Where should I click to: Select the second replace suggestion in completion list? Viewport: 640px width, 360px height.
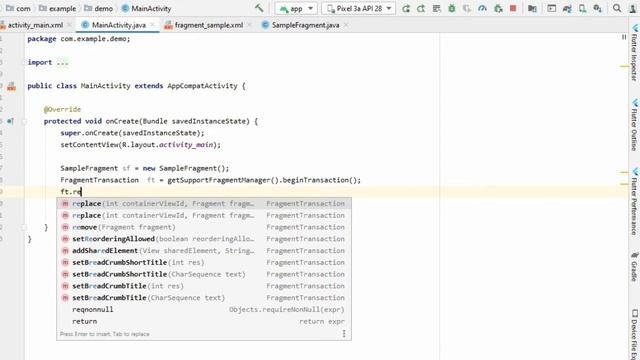(x=204, y=216)
